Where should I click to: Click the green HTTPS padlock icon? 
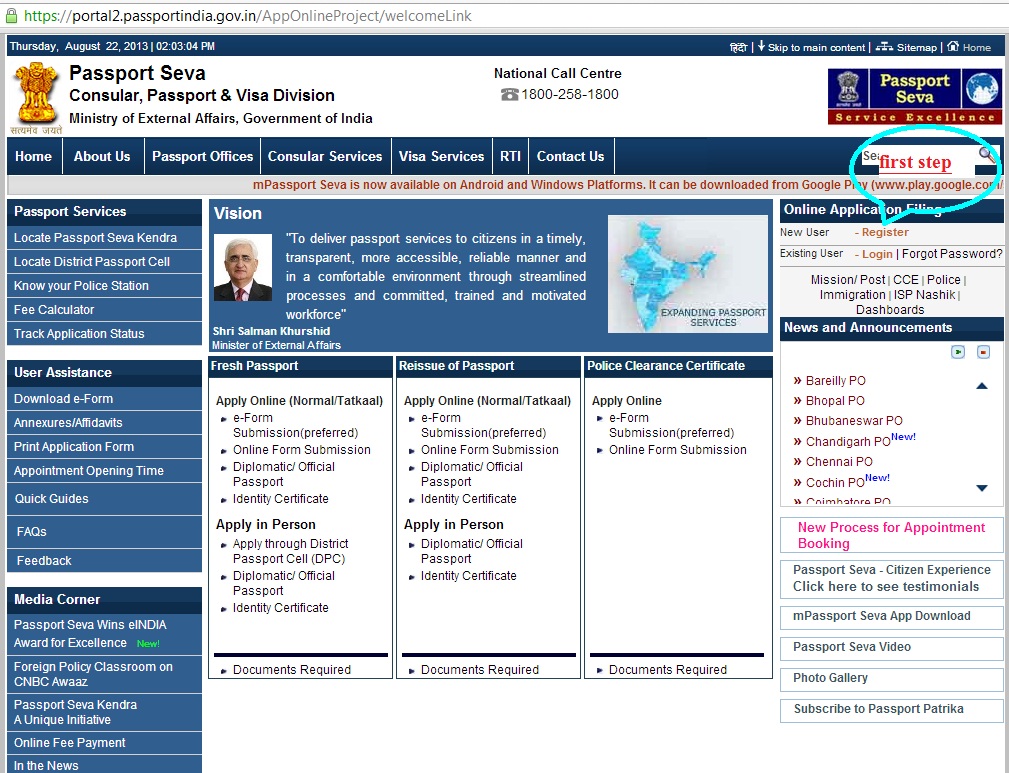click(x=12, y=15)
